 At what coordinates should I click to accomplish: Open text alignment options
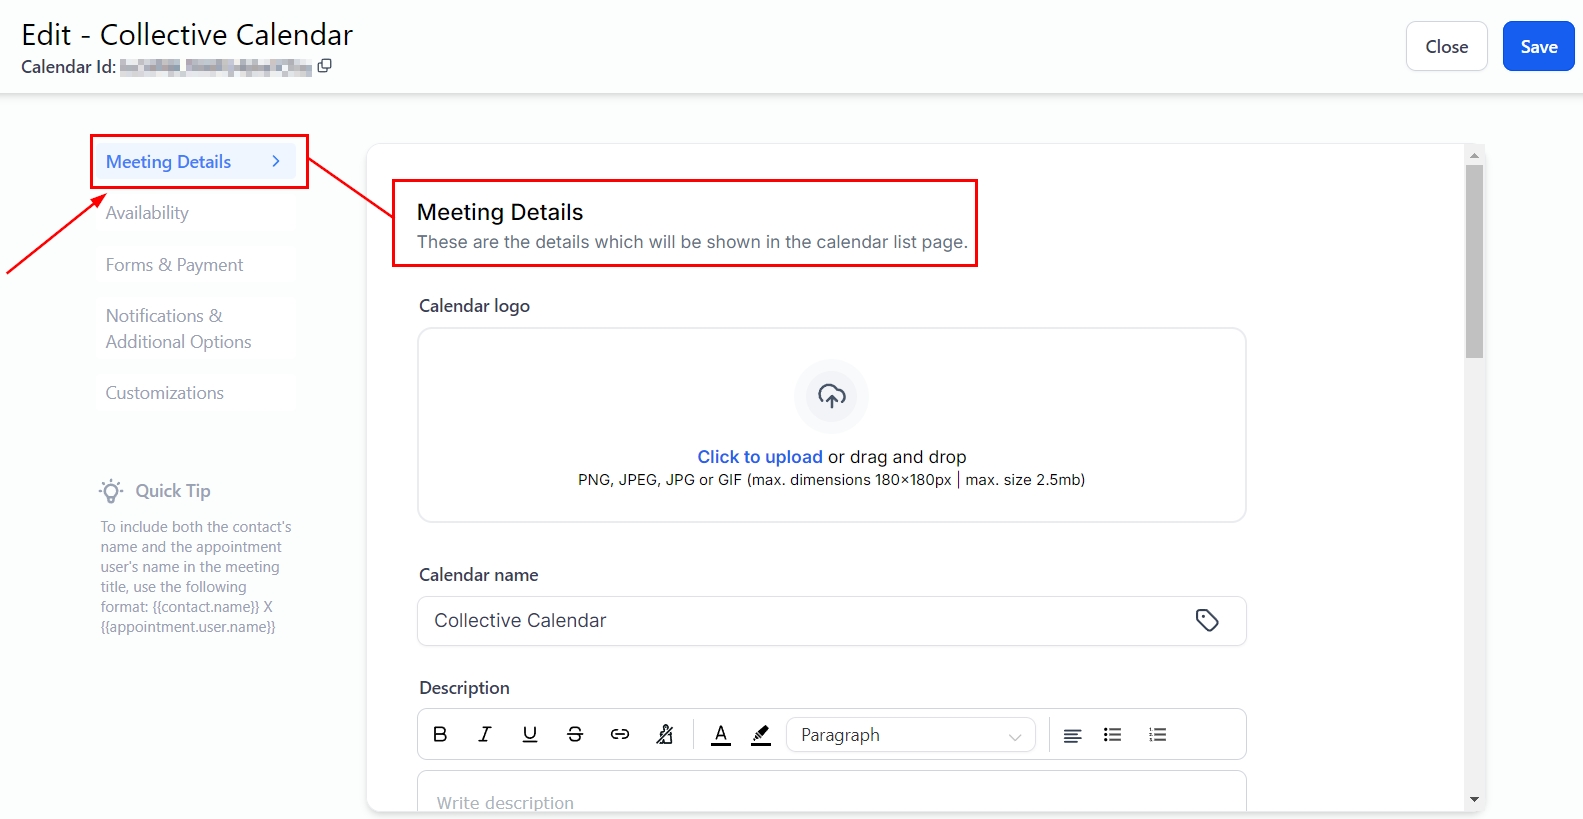1072,735
